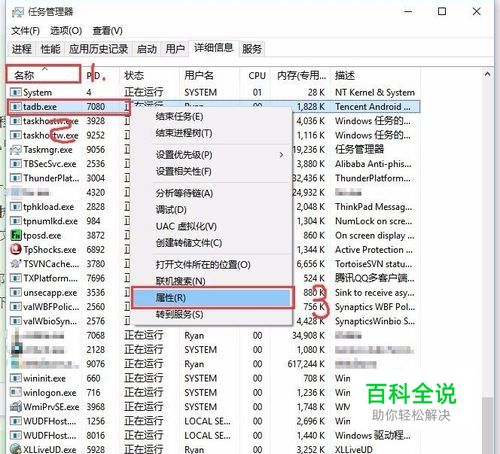The width and height of the screenshot is (500, 454).
Task: Click the WUDFHost icon with PID 8016
Action: click(x=15, y=435)
